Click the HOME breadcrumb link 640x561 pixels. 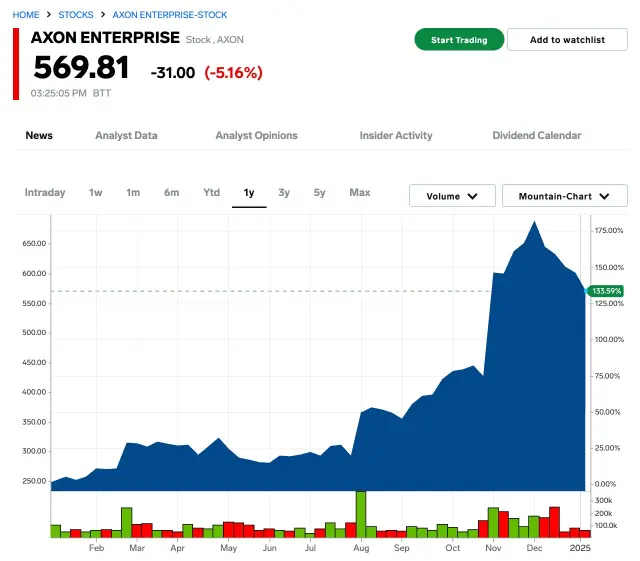point(26,15)
